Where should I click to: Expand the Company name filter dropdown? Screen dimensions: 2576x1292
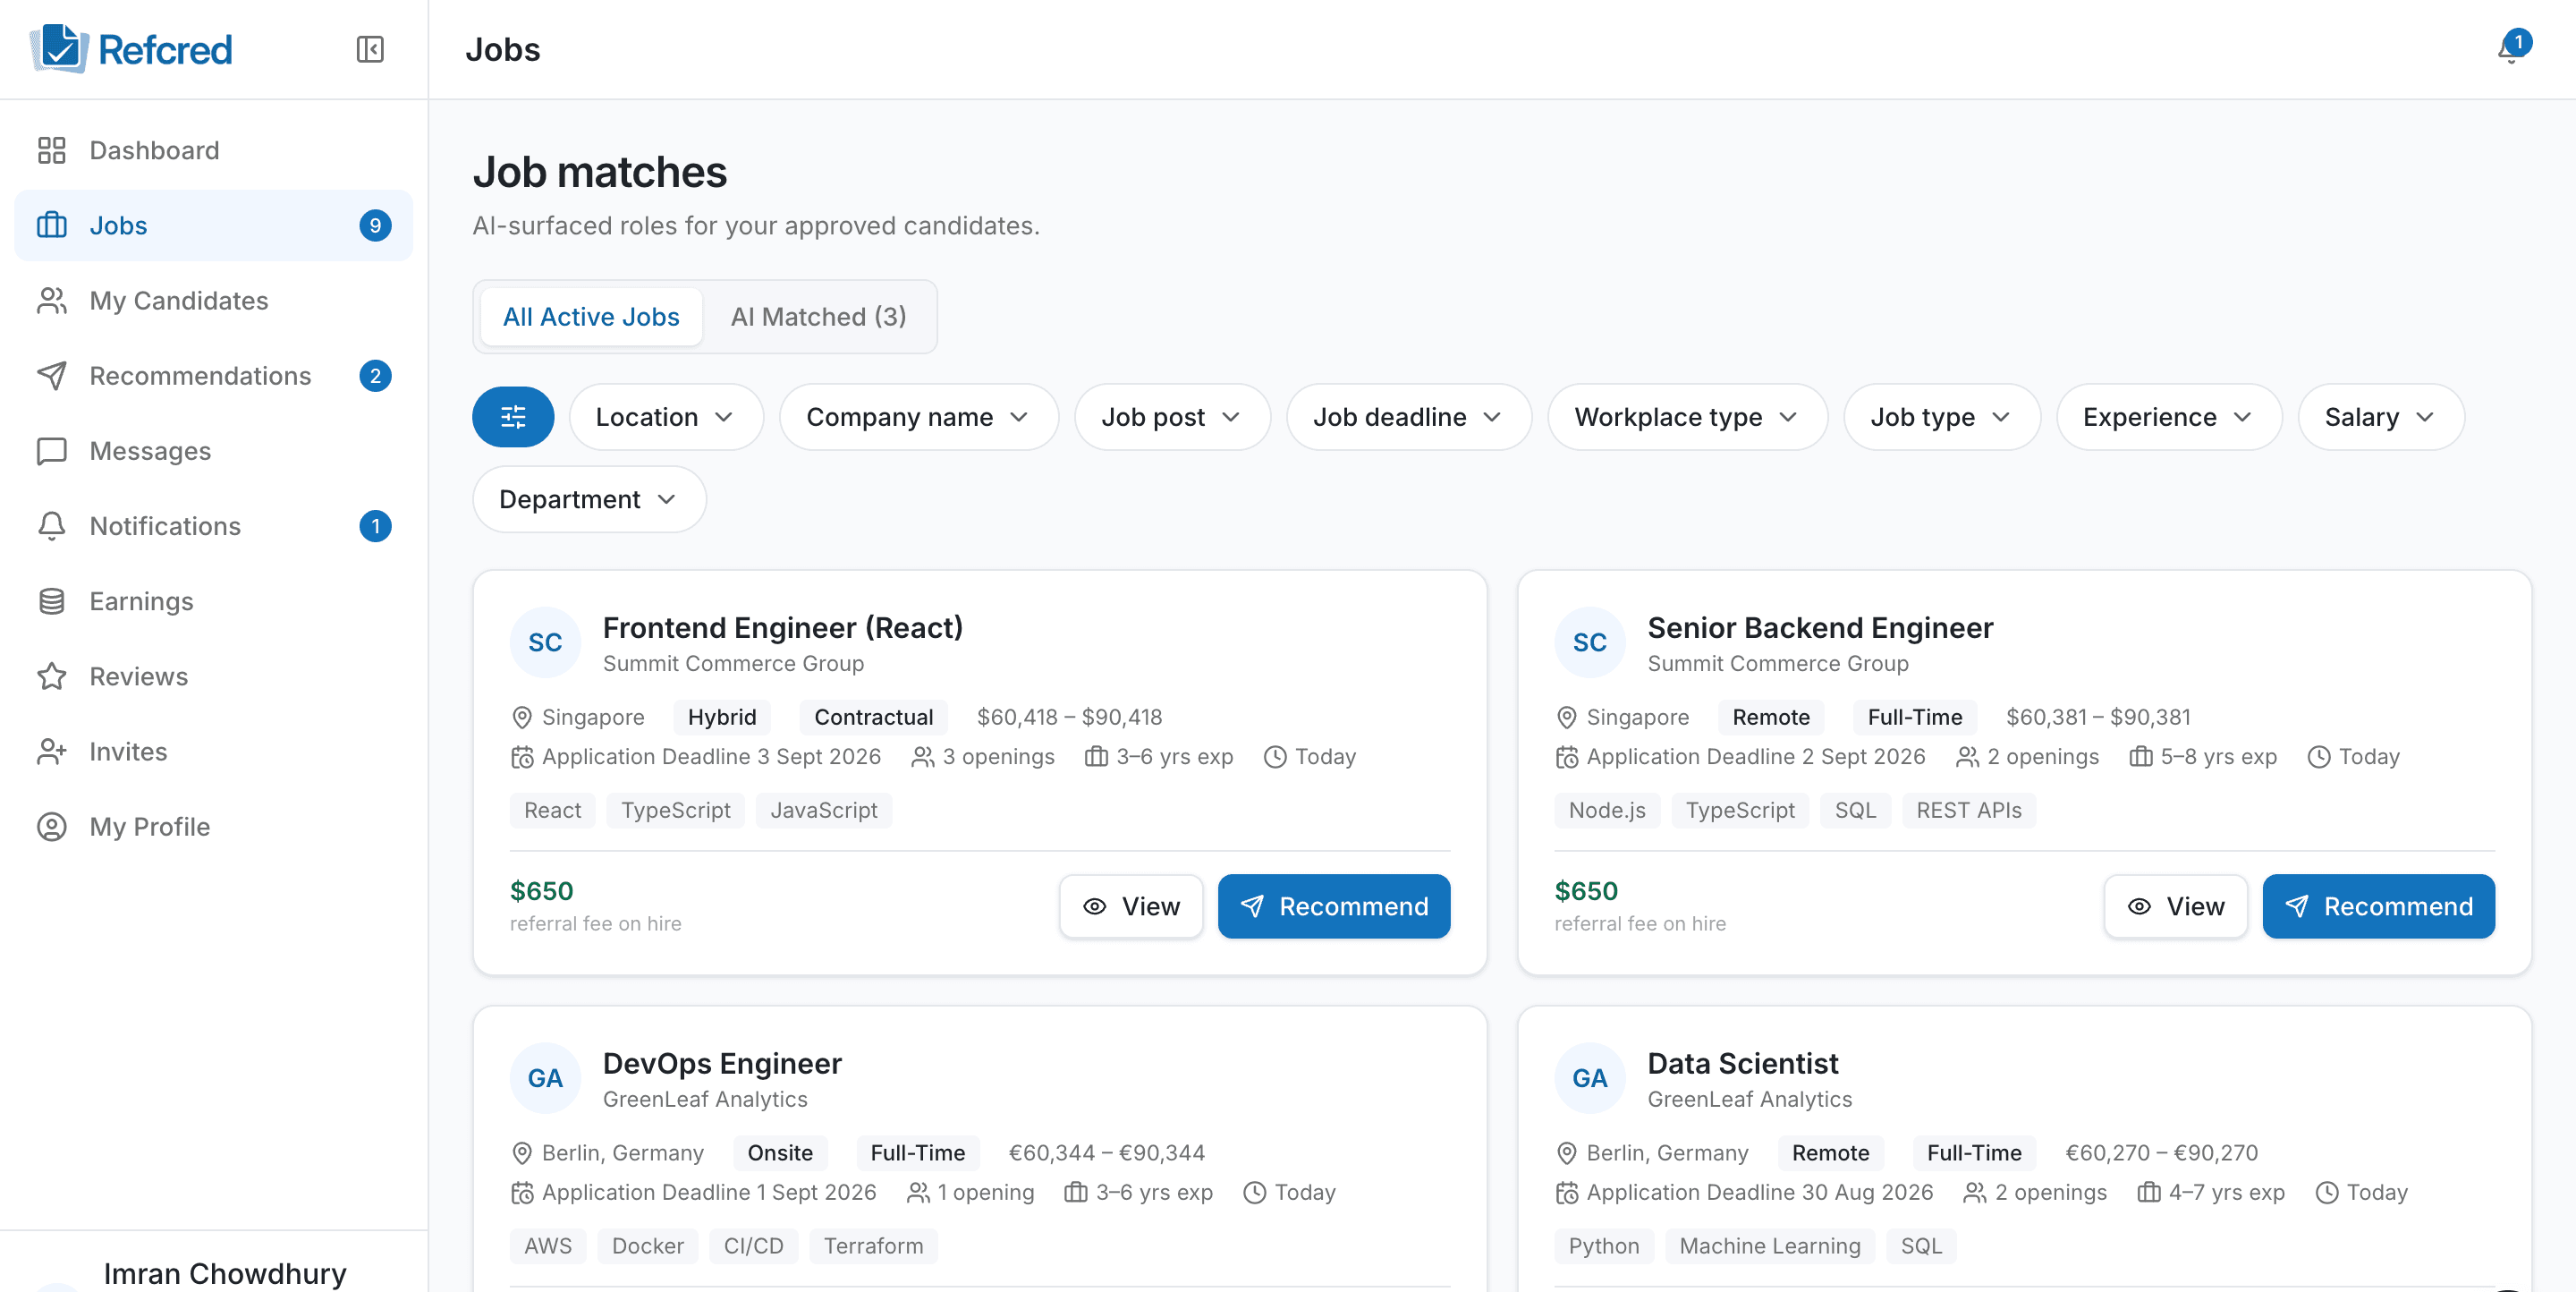click(918, 417)
